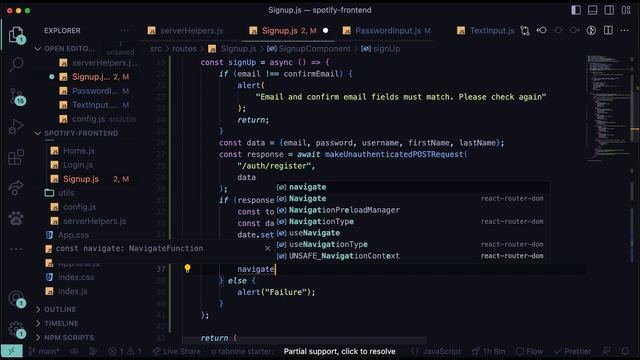Click the lightbulb code action icon
Image resolution: width=640 pixels, height=360 pixels.
click(x=187, y=268)
